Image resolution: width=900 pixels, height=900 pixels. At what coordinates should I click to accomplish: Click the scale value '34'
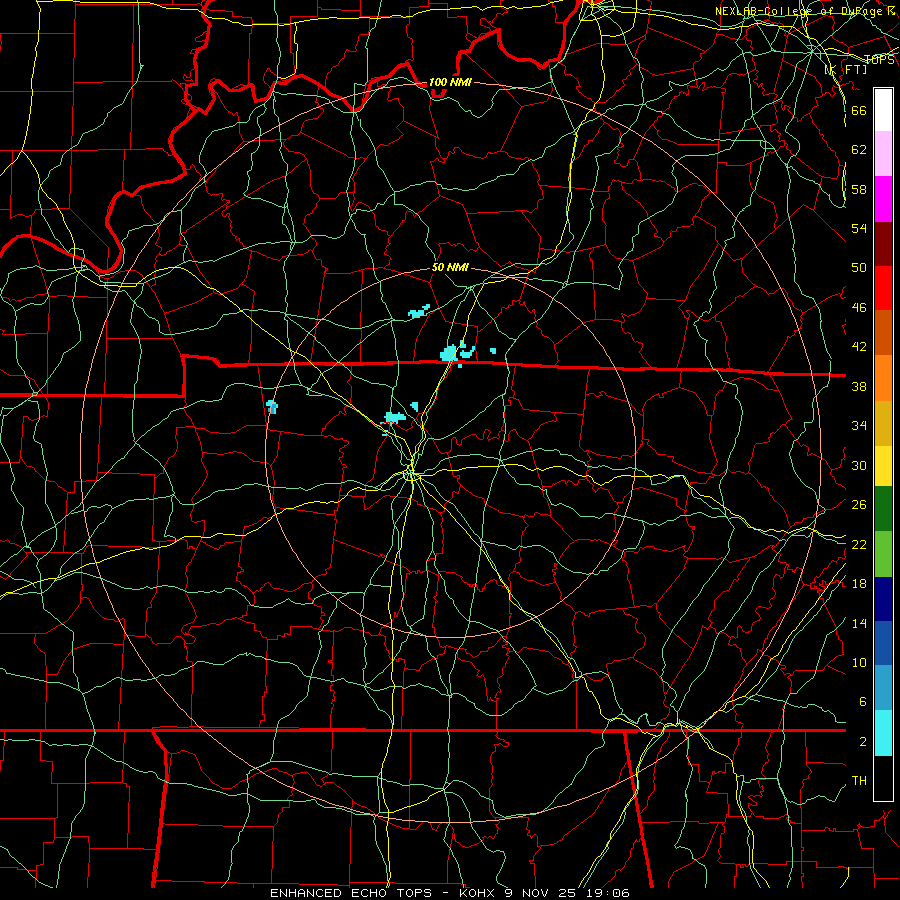[x=859, y=425]
